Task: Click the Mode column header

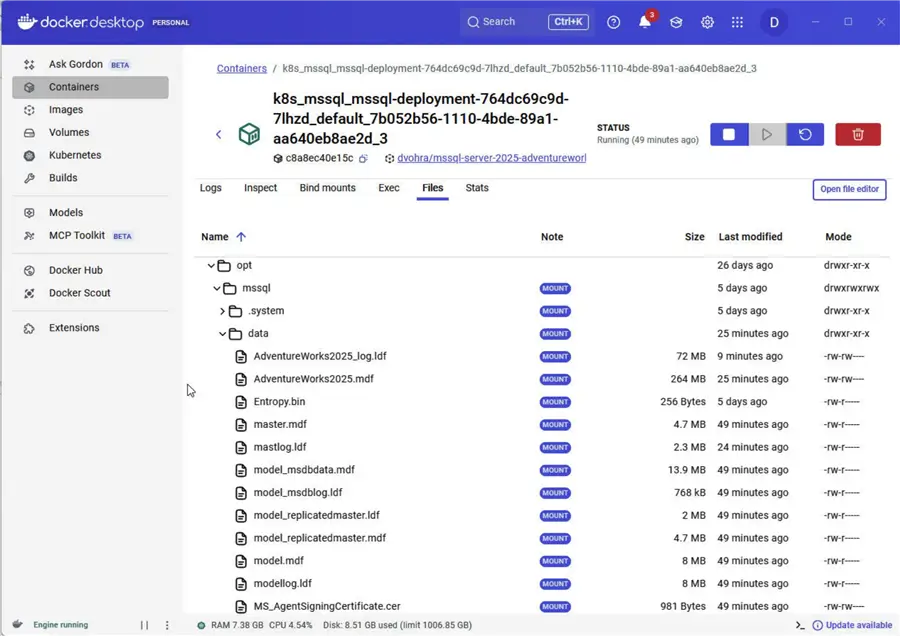Action: (838, 236)
